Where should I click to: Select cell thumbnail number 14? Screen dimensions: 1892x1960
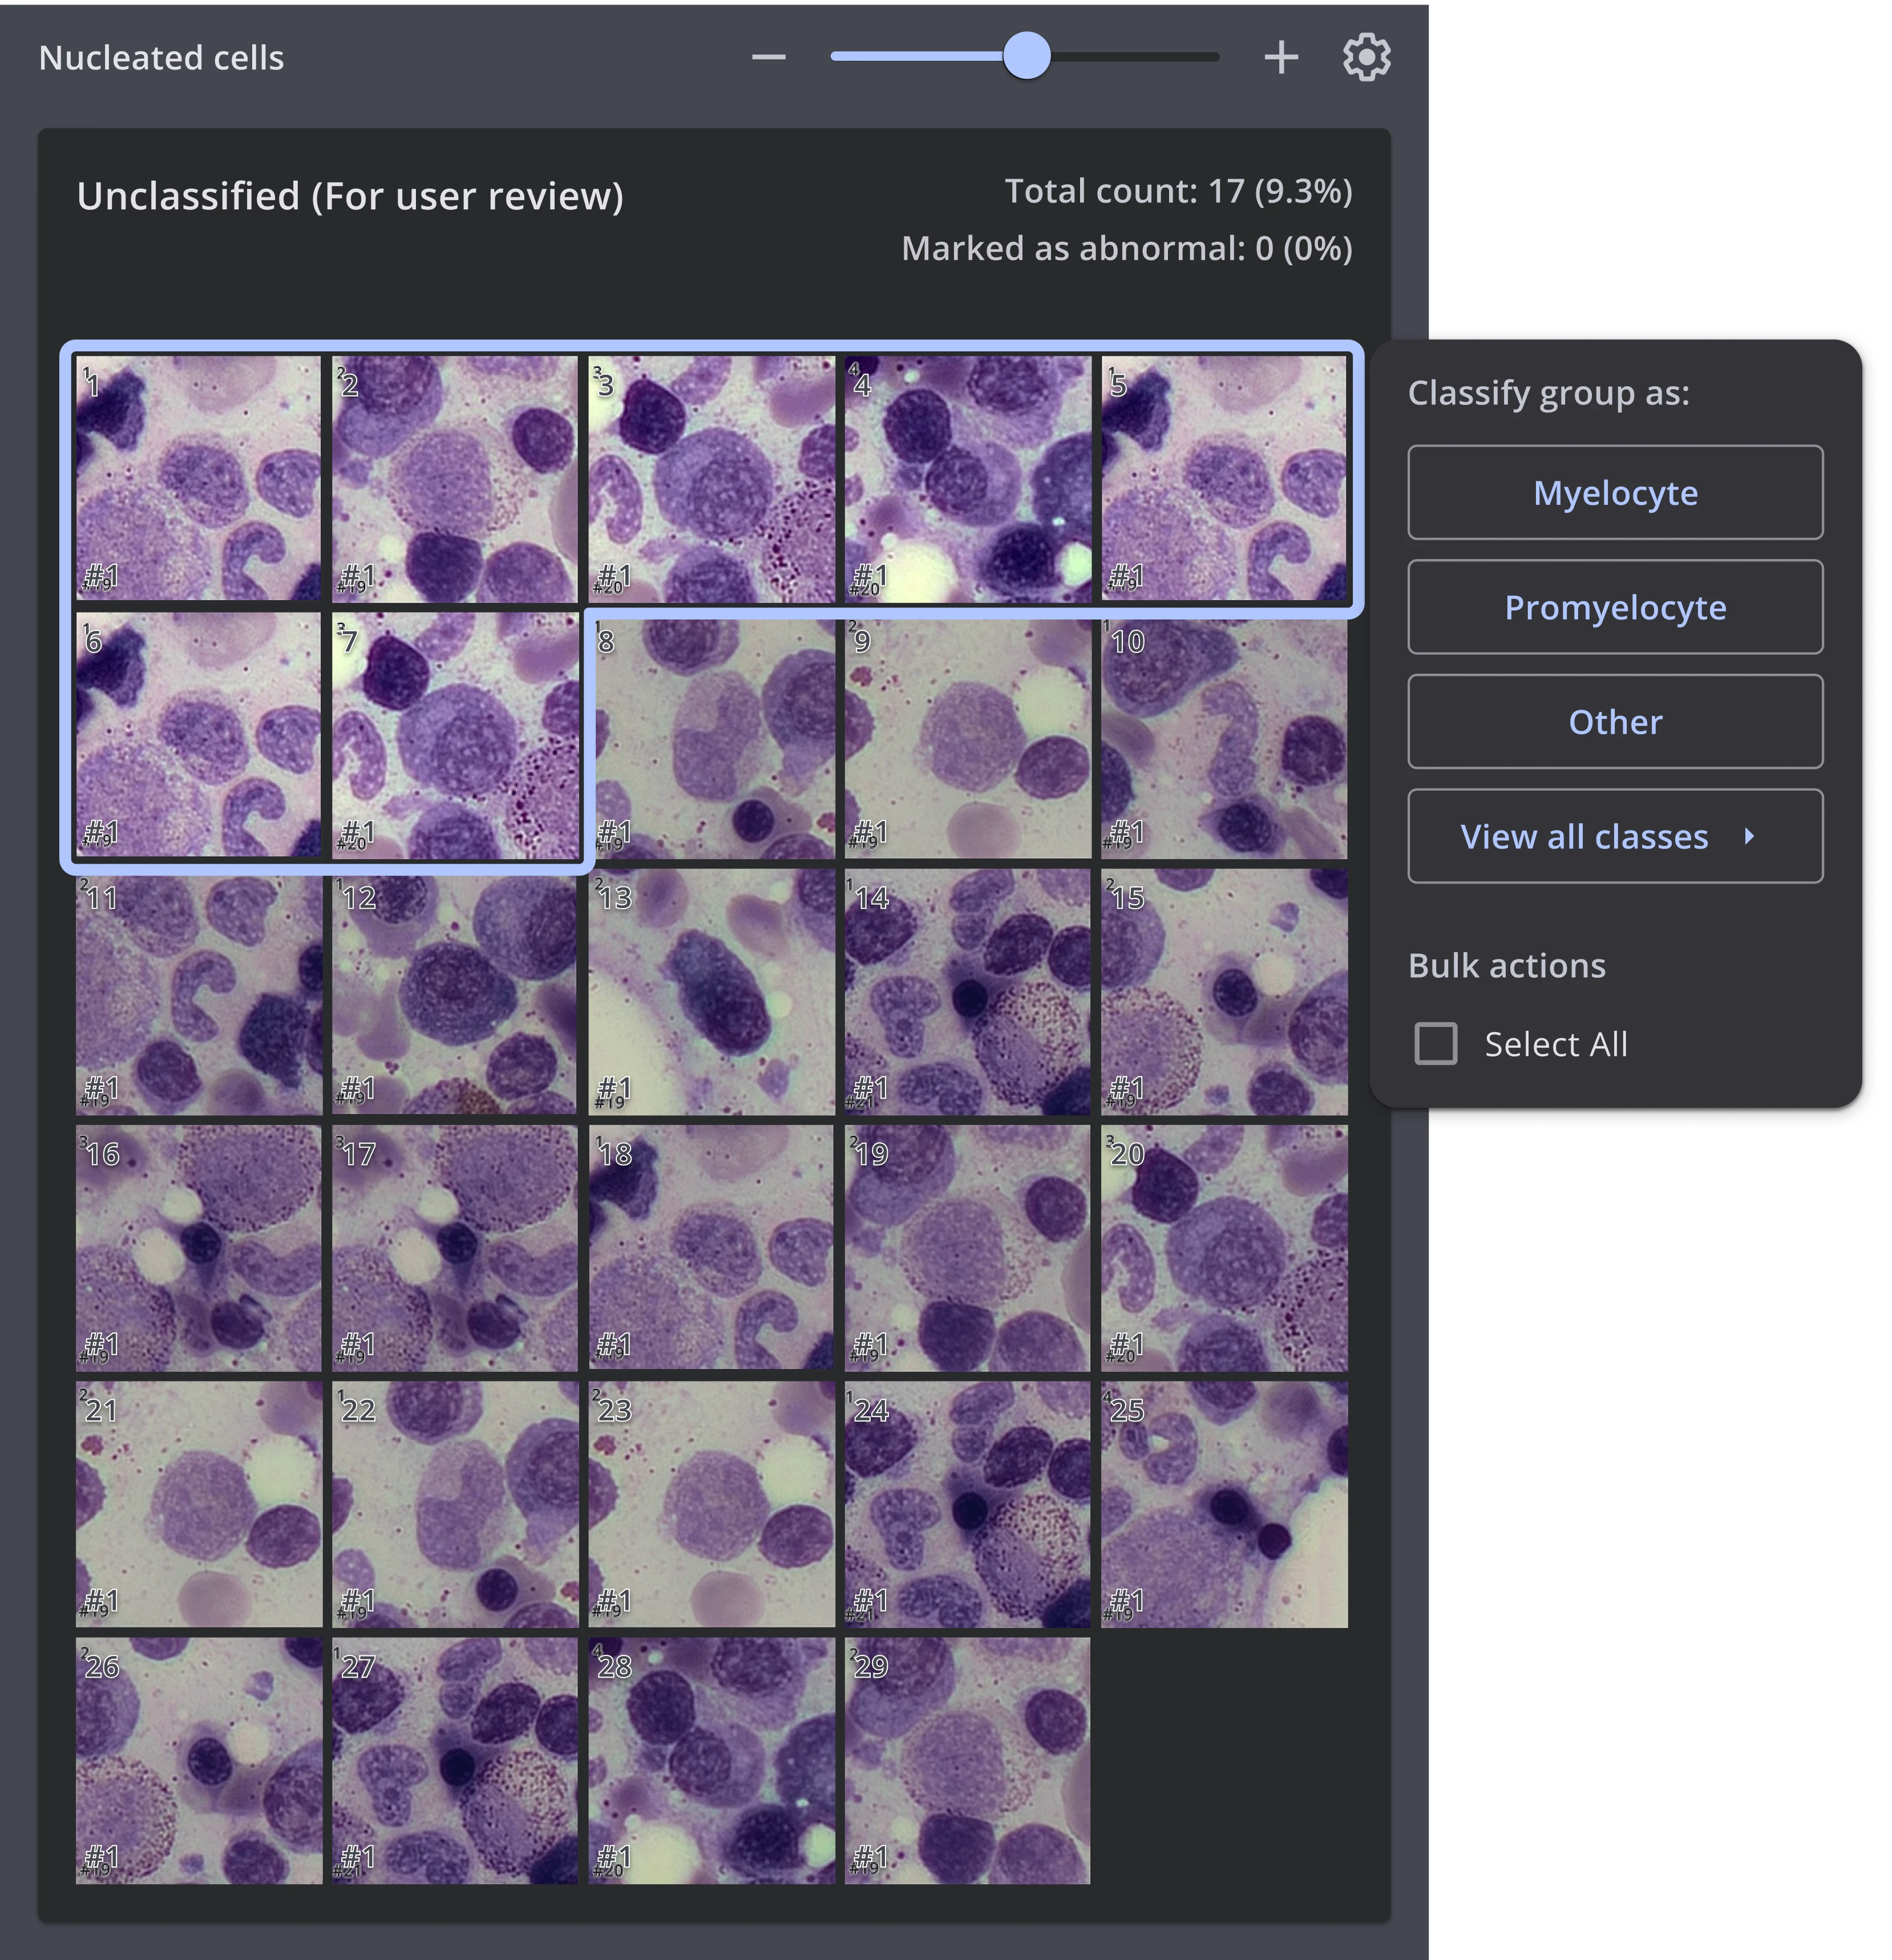coord(967,992)
